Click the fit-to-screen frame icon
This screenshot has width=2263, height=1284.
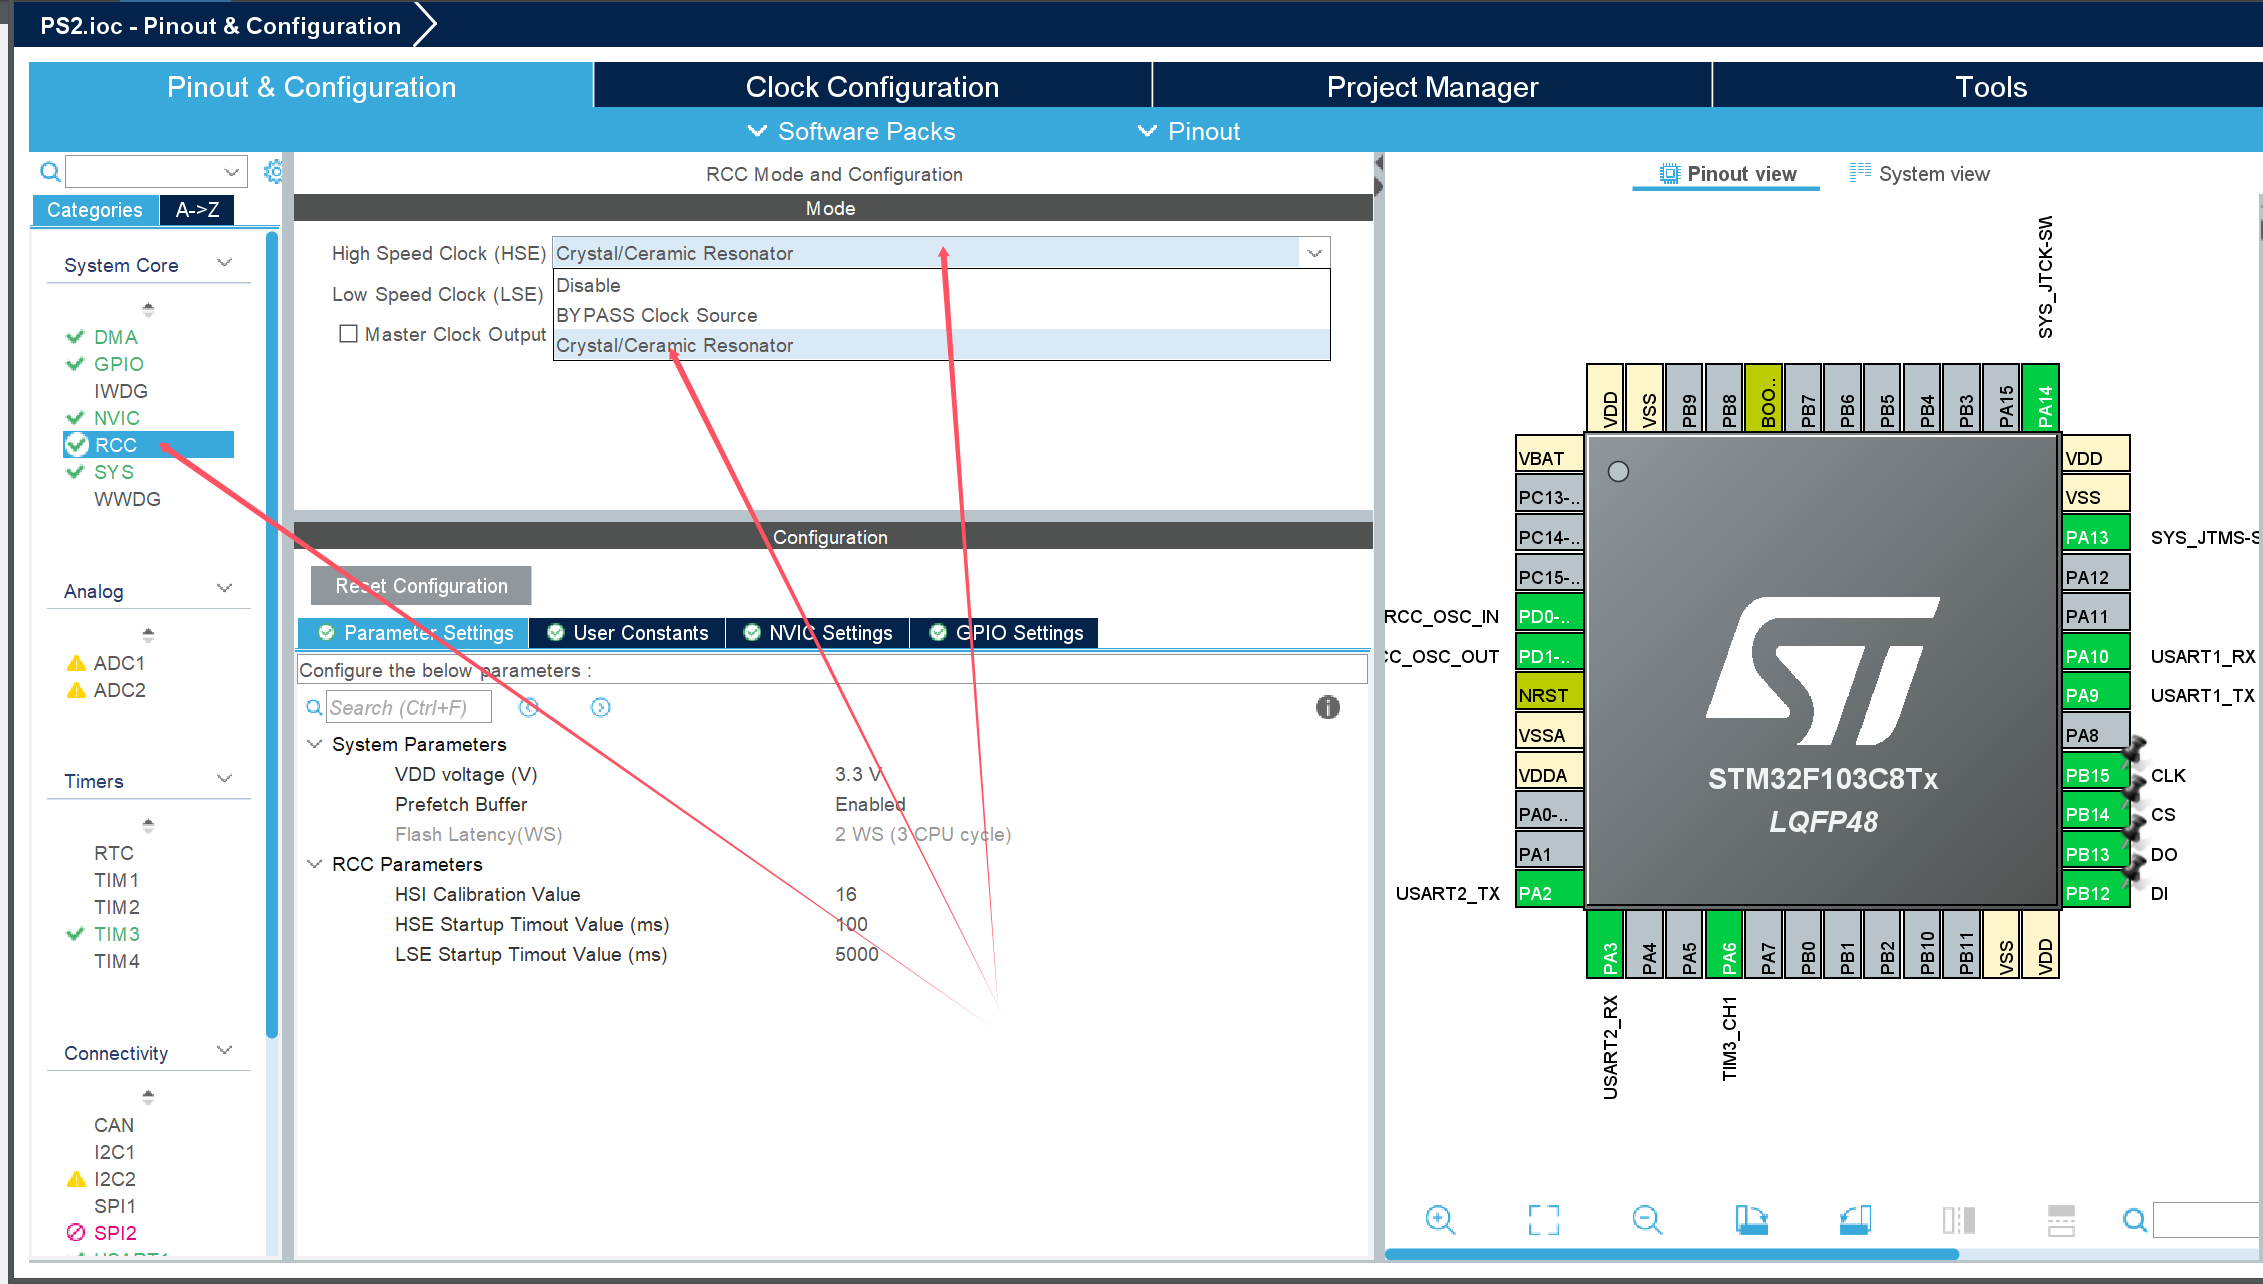[1543, 1219]
